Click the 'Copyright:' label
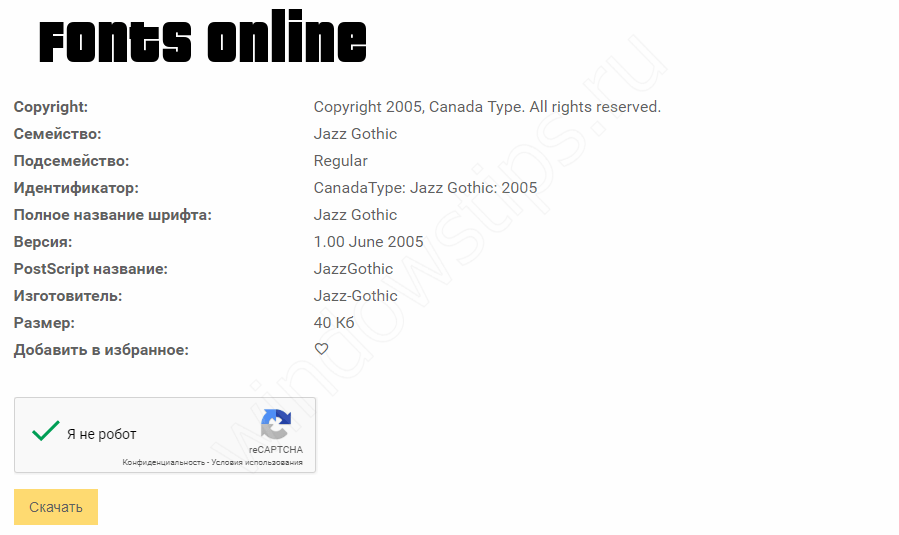Screen dimensions: 899x535 pyautogui.click(x=50, y=107)
